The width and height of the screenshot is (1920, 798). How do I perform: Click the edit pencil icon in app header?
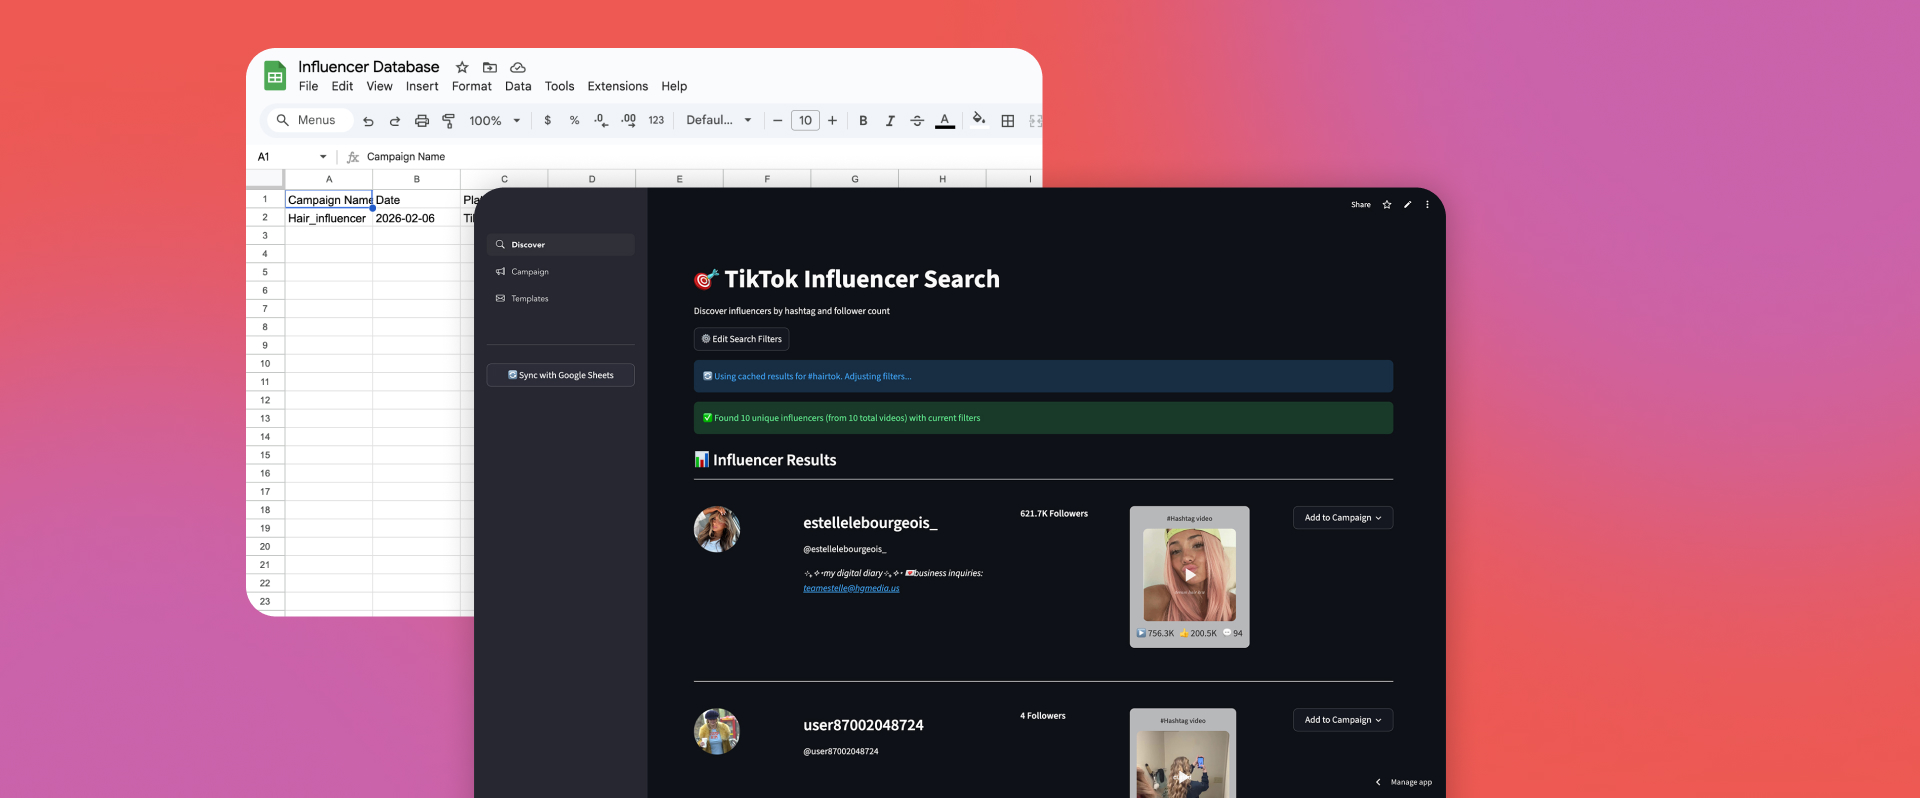pos(1407,205)
